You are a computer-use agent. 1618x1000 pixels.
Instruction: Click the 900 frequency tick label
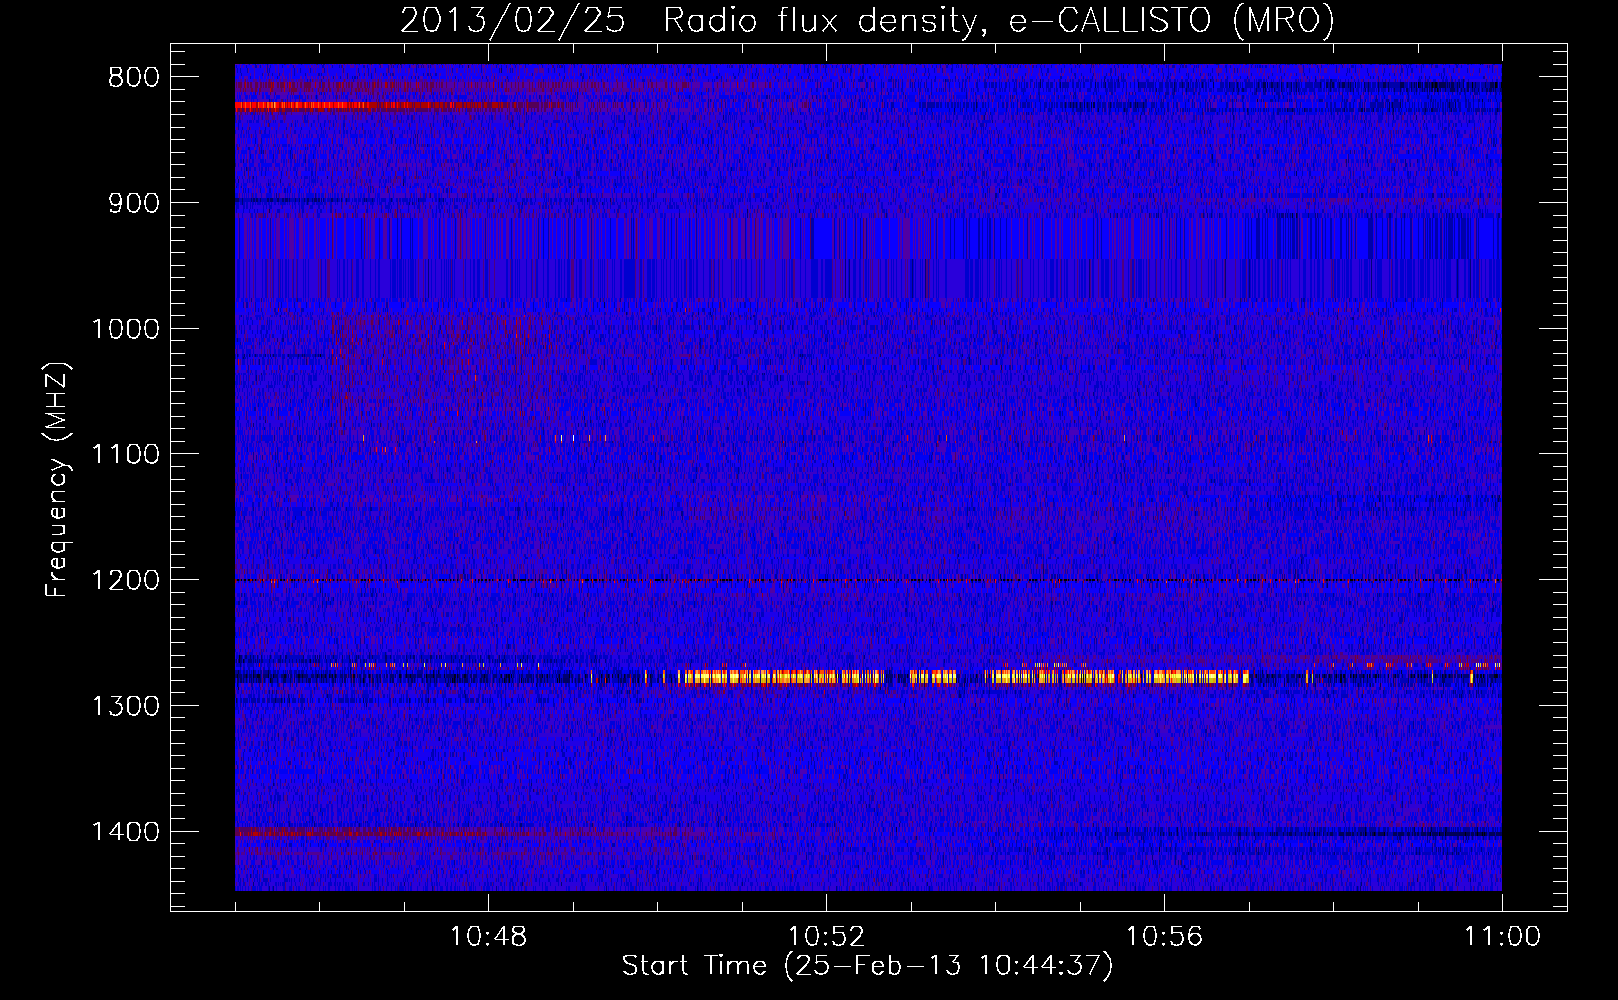[134, 203]
